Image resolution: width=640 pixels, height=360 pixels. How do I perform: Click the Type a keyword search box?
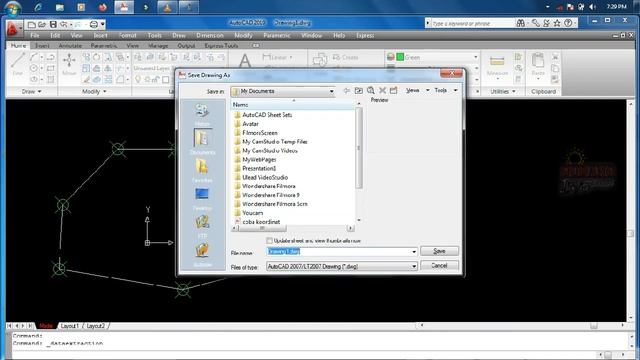click(x=472, y=24)
